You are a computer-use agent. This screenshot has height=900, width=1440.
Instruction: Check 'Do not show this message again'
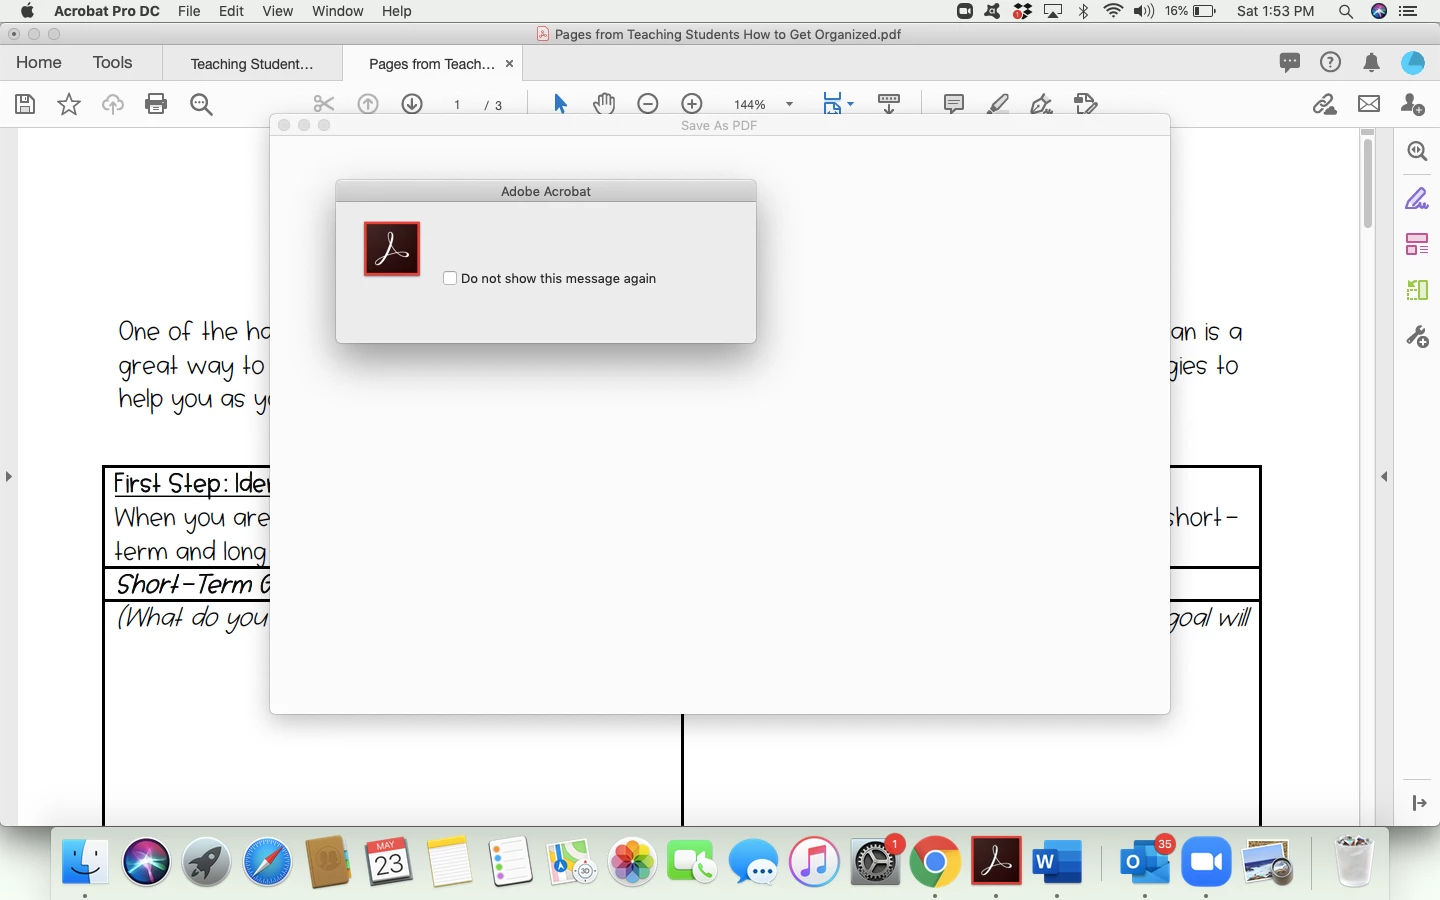click(x=450, y=278)
